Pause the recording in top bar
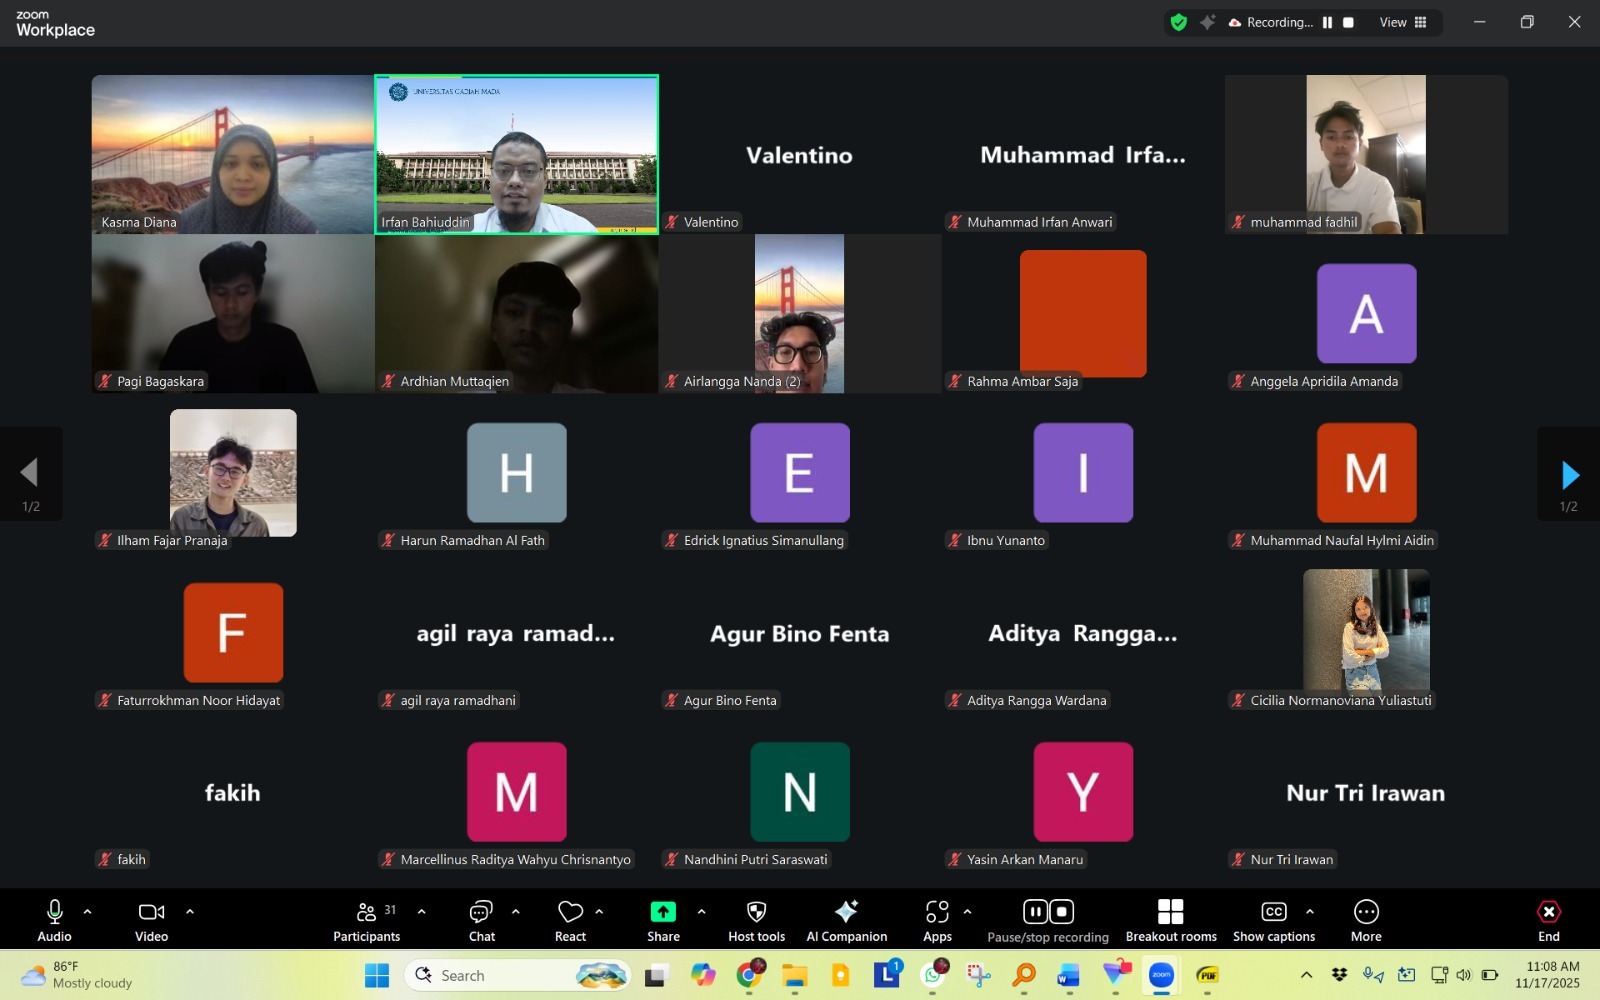Image resolution: width=1600 pixels, height=1000 pixels. (x=1327, y=22)
